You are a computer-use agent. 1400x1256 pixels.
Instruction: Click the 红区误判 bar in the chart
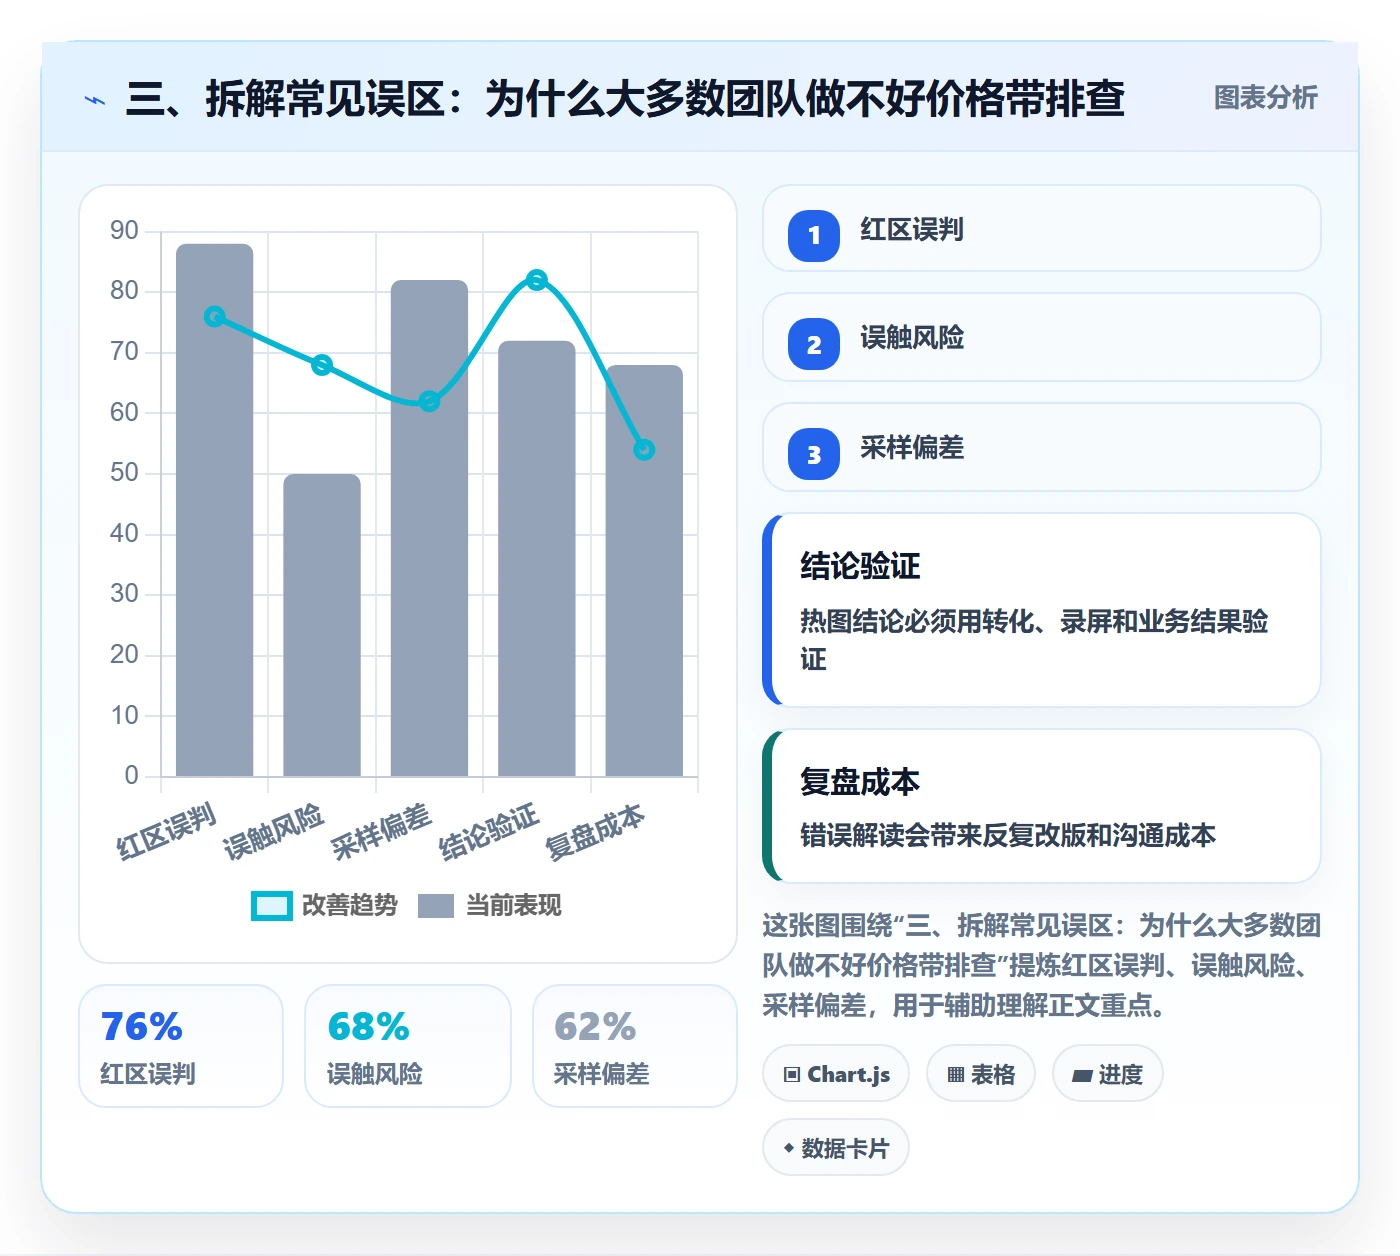coord(214,510)
